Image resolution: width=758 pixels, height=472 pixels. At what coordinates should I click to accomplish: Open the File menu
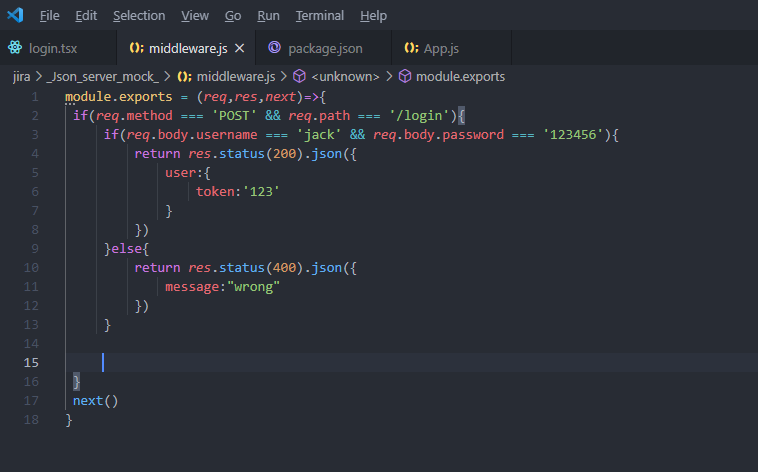[49, 16]
